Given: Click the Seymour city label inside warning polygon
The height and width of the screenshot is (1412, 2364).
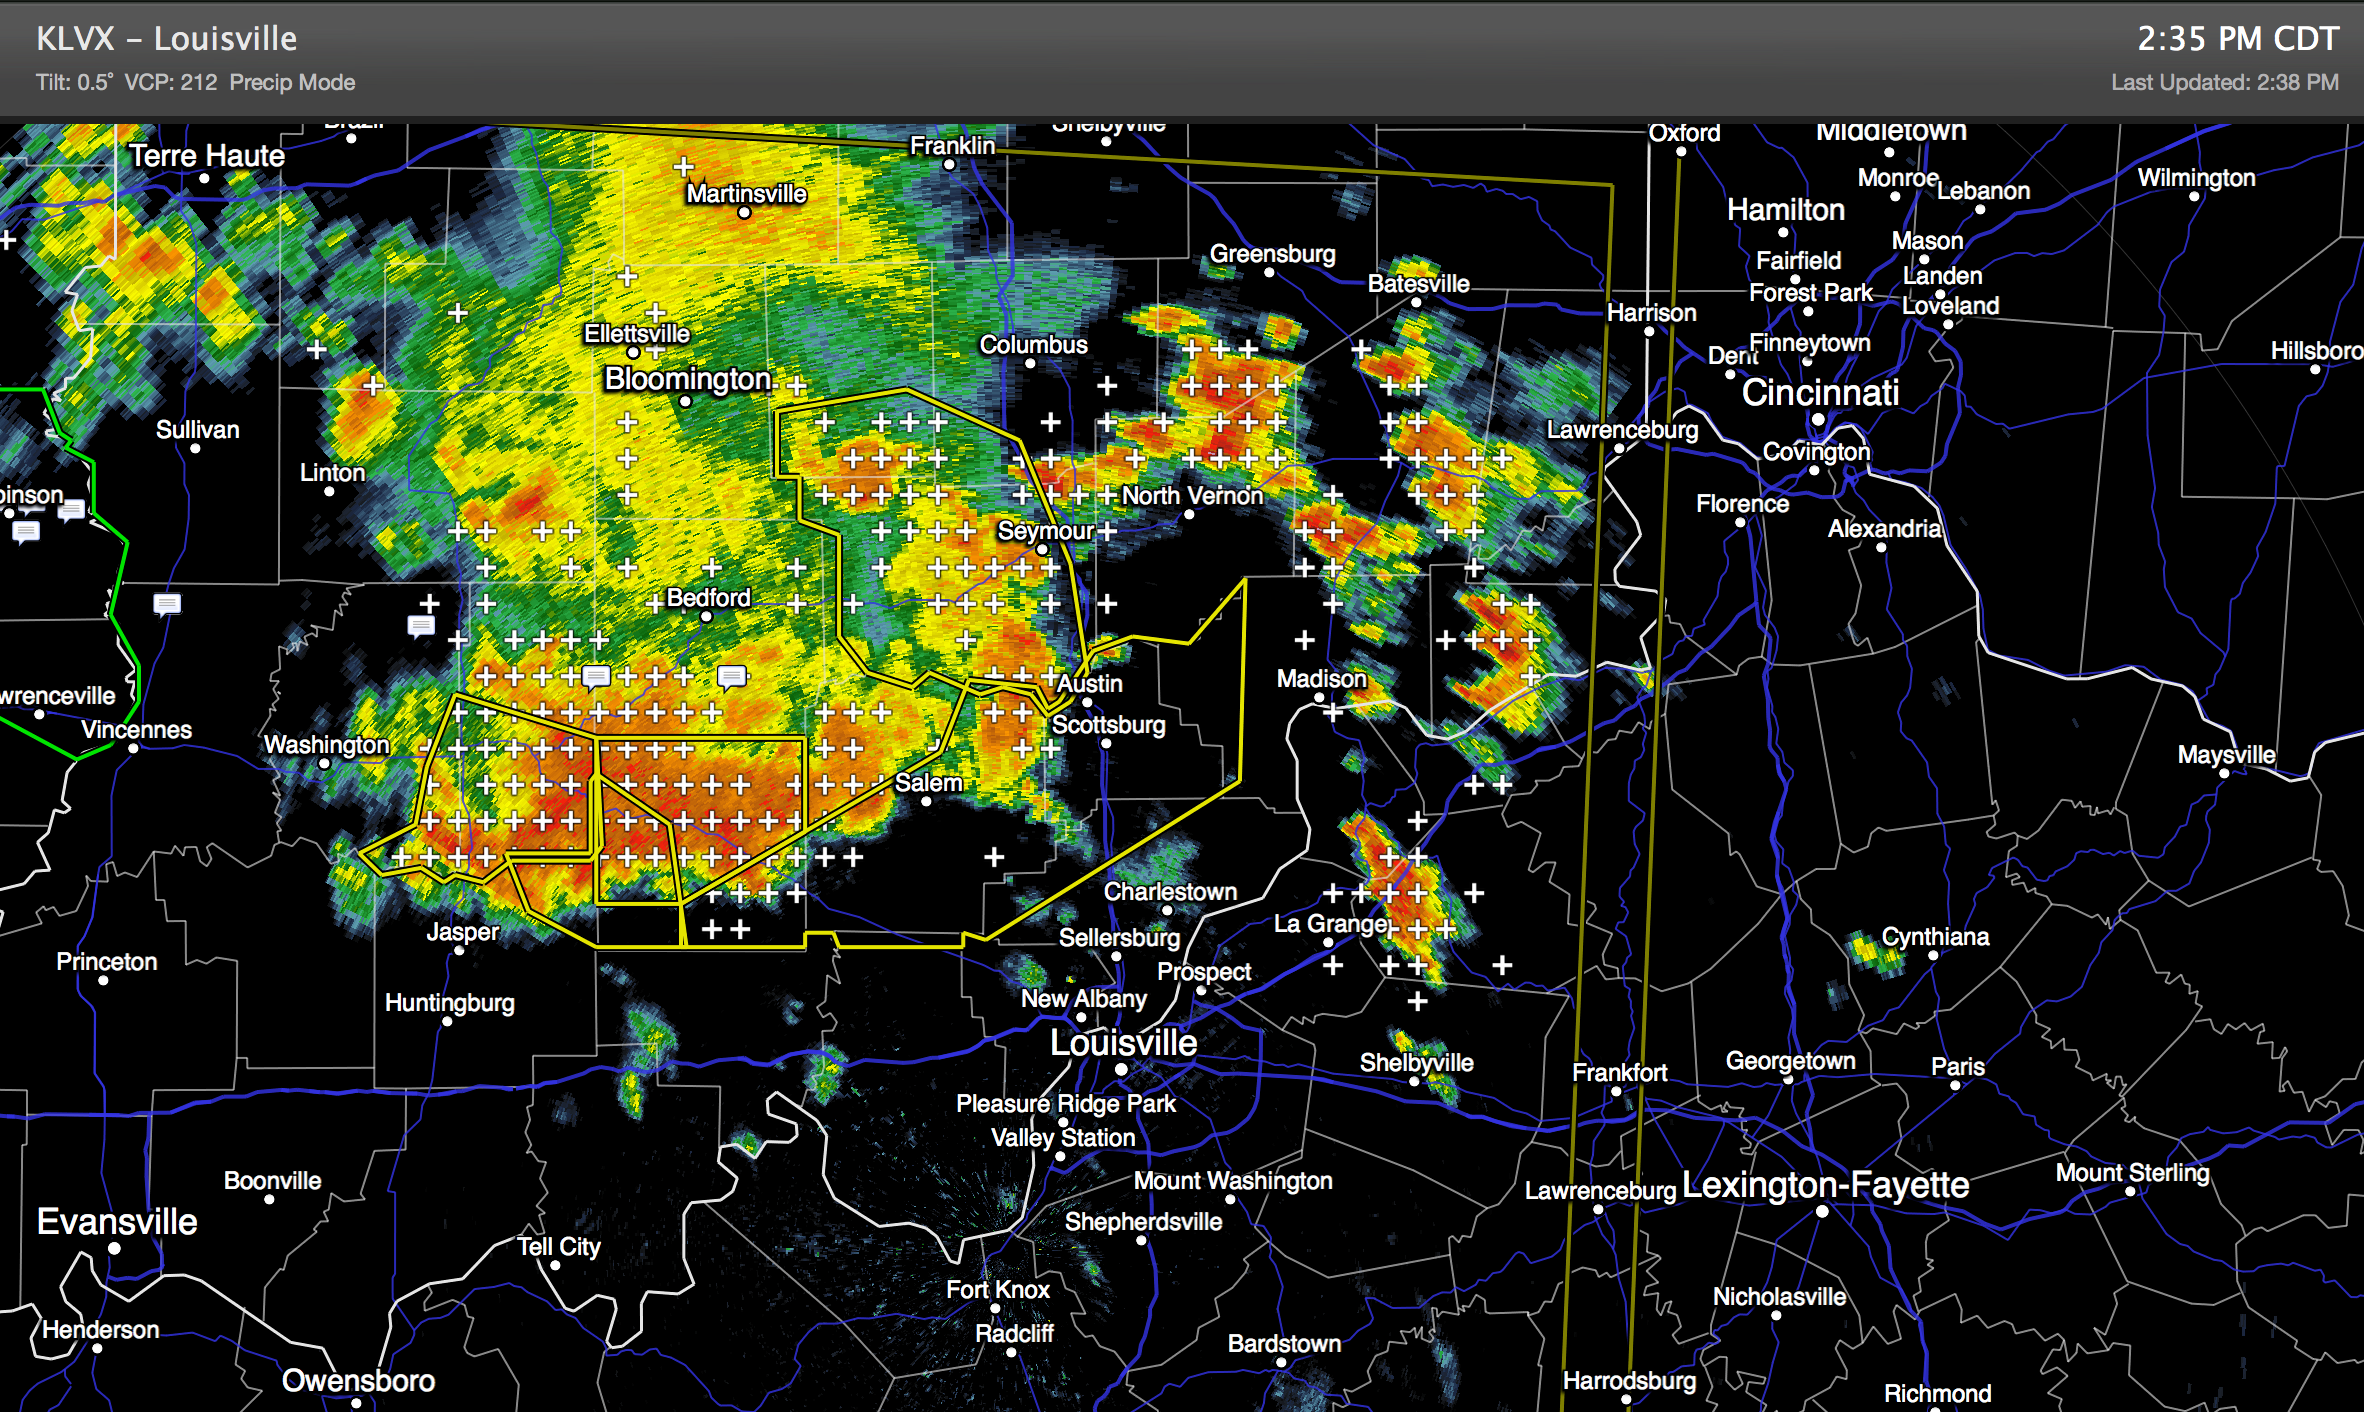Looking at the screenshot, I should [x=1045, y=530].
